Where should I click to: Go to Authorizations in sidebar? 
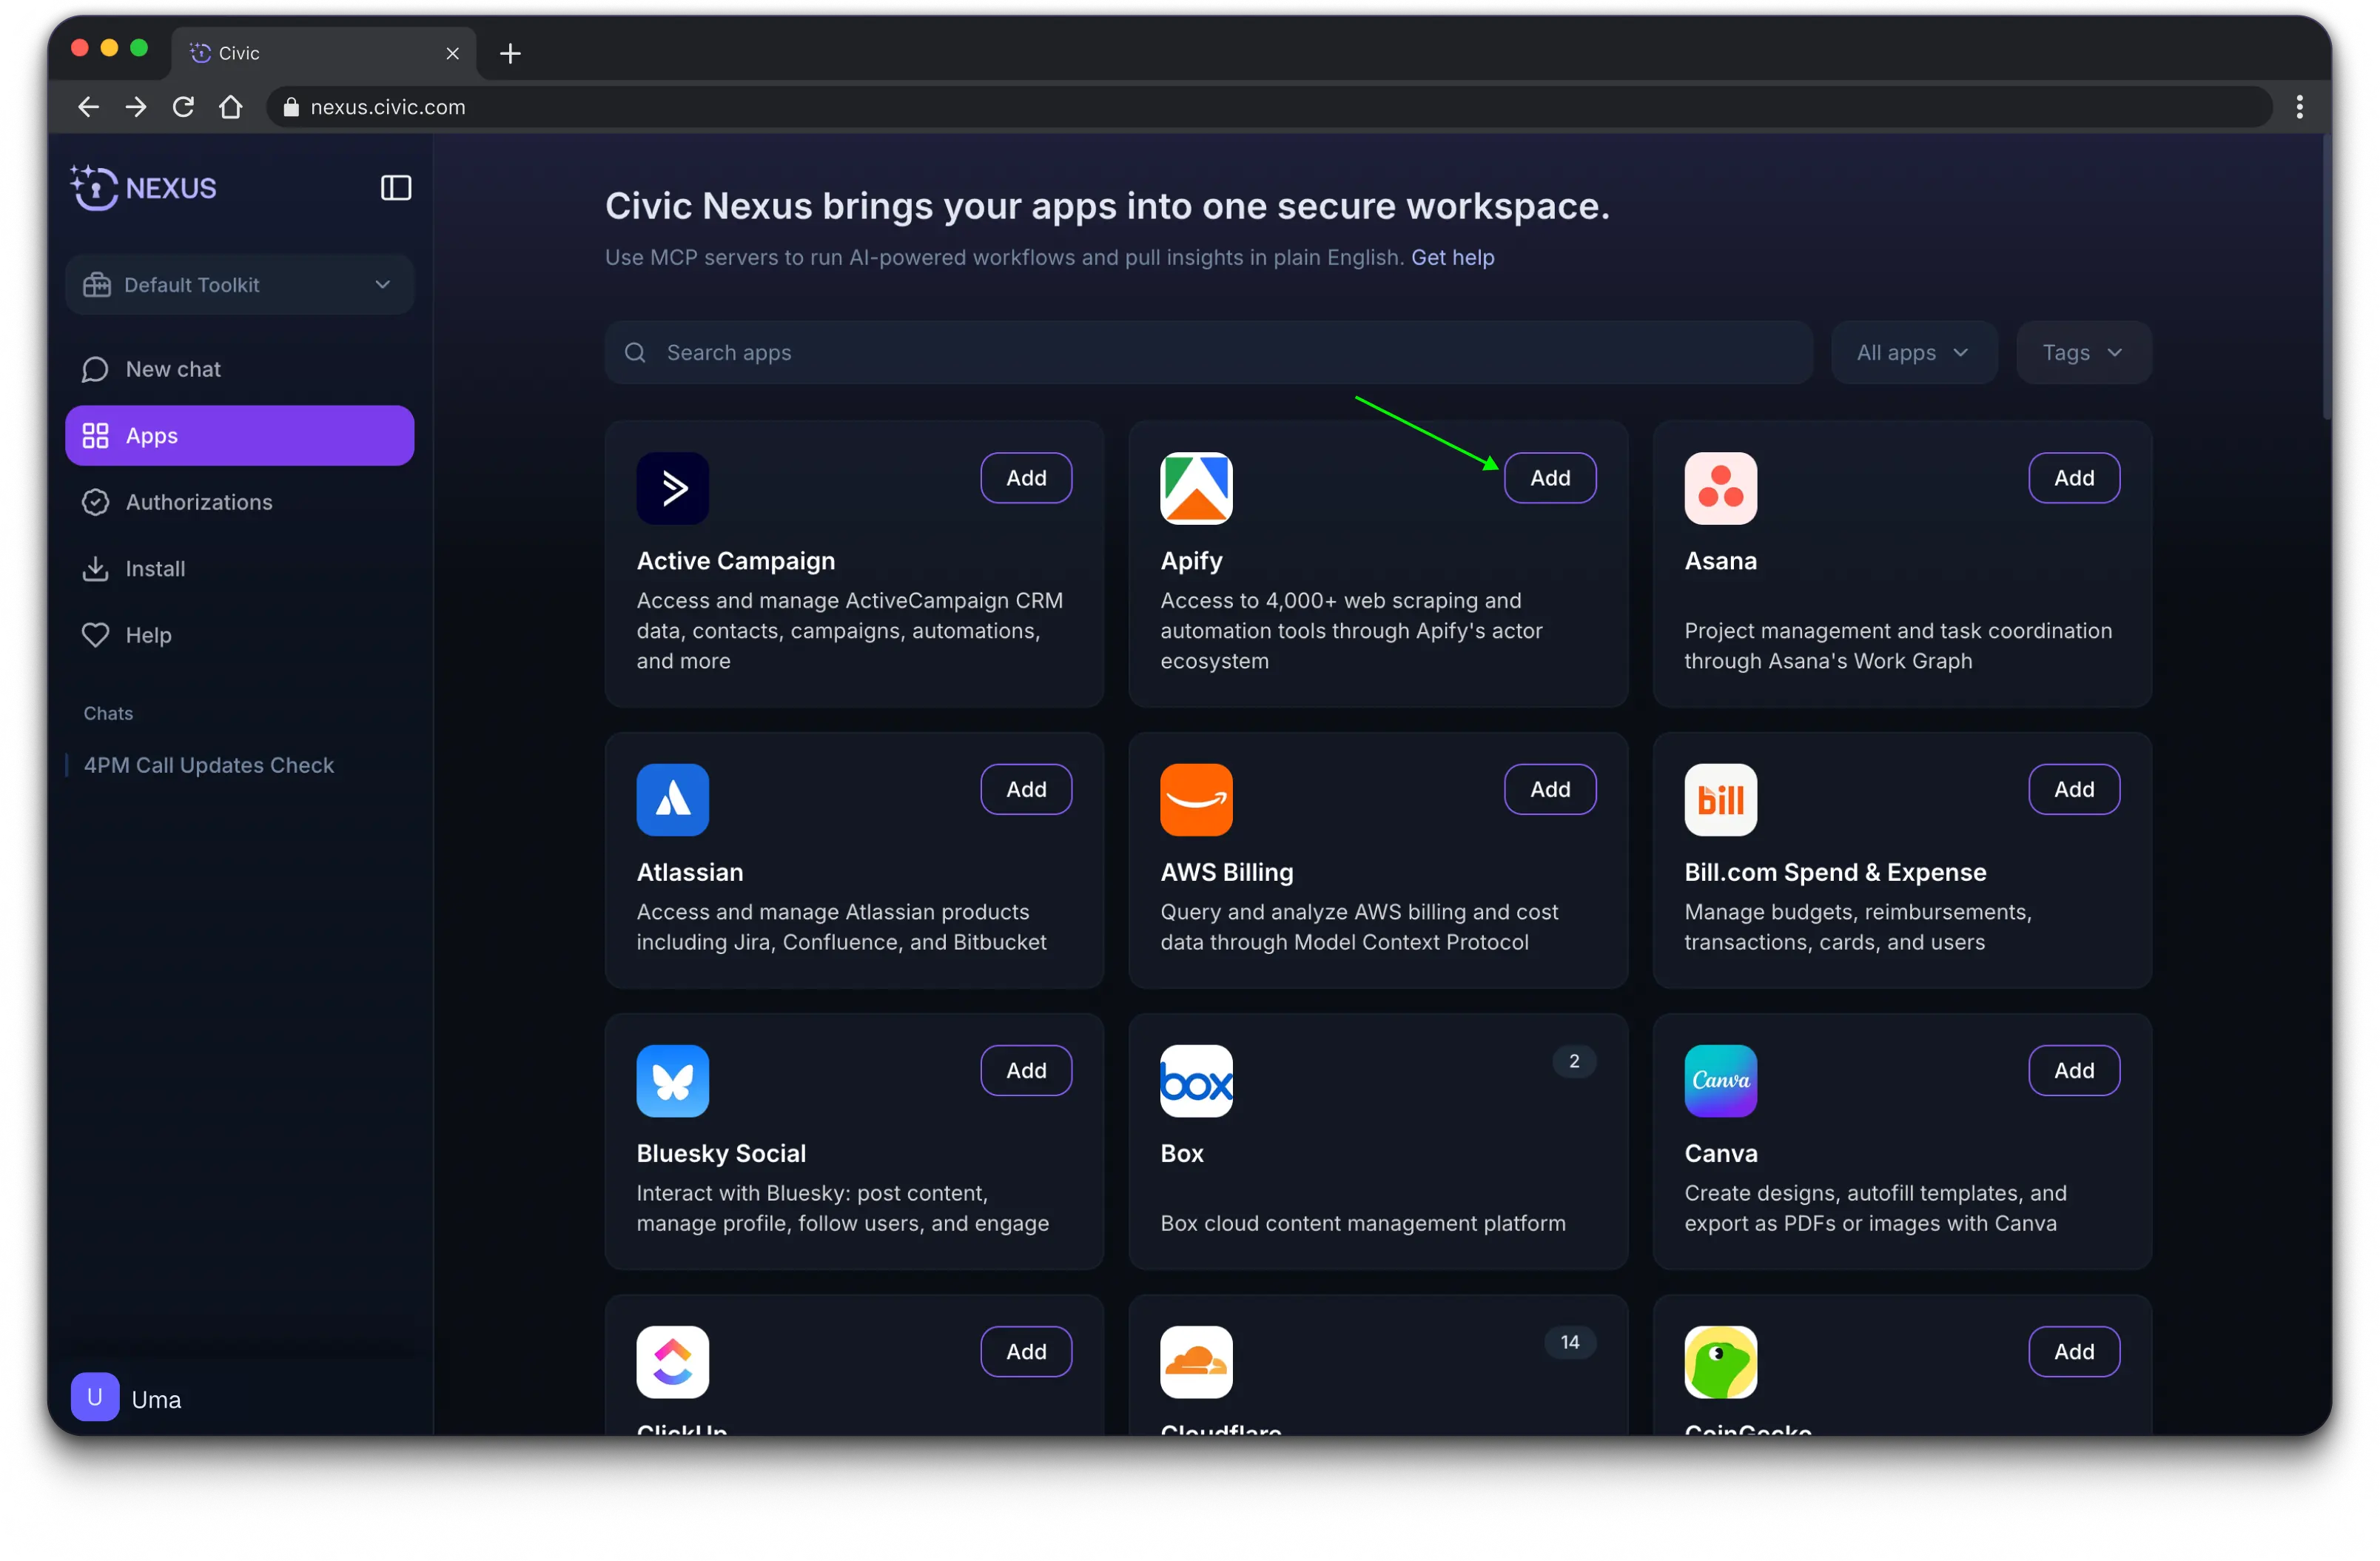pyautogui.click(x=199, y=502)
